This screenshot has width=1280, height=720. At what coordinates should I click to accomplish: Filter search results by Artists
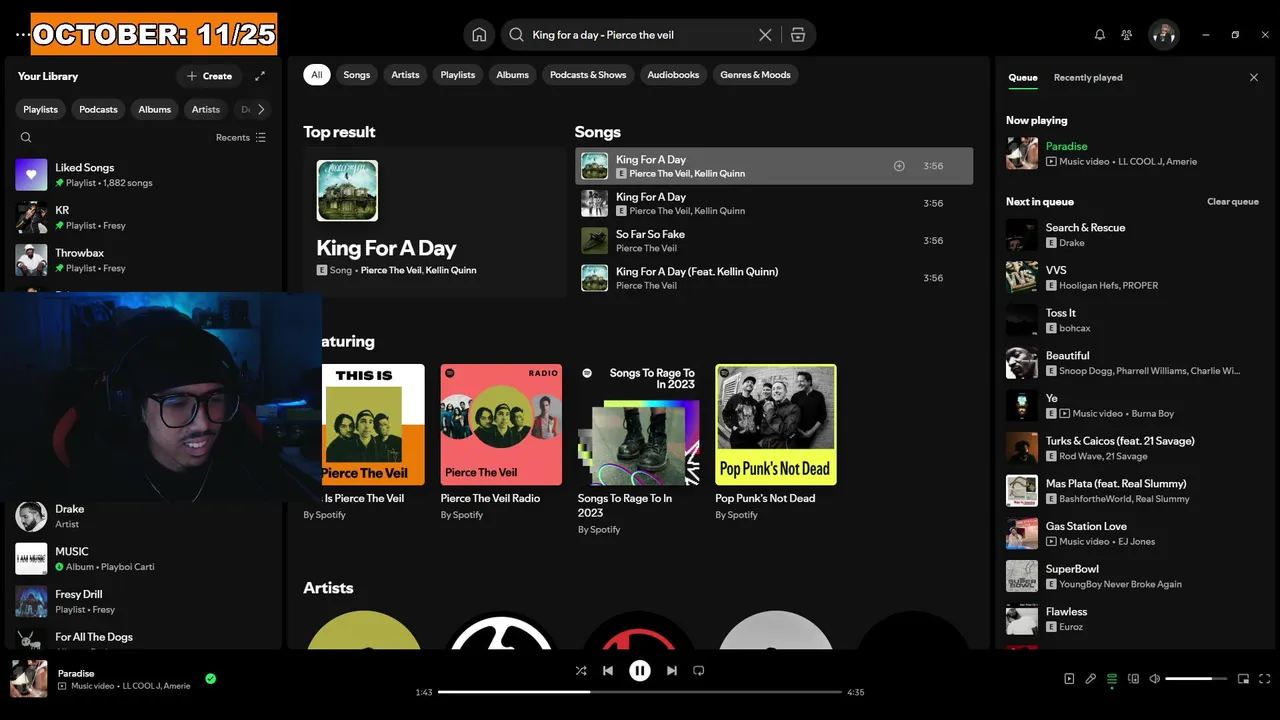tap(405, 75)
